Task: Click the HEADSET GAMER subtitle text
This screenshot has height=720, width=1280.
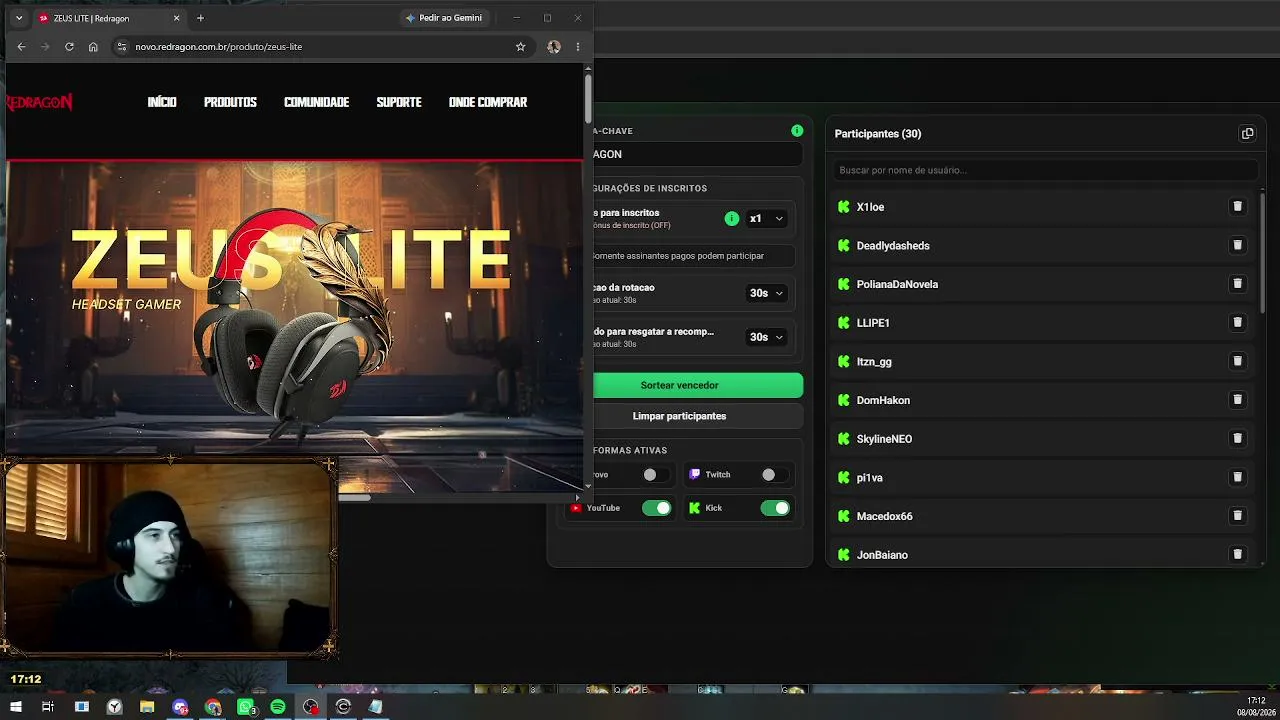Action: [x=127, y=304]
